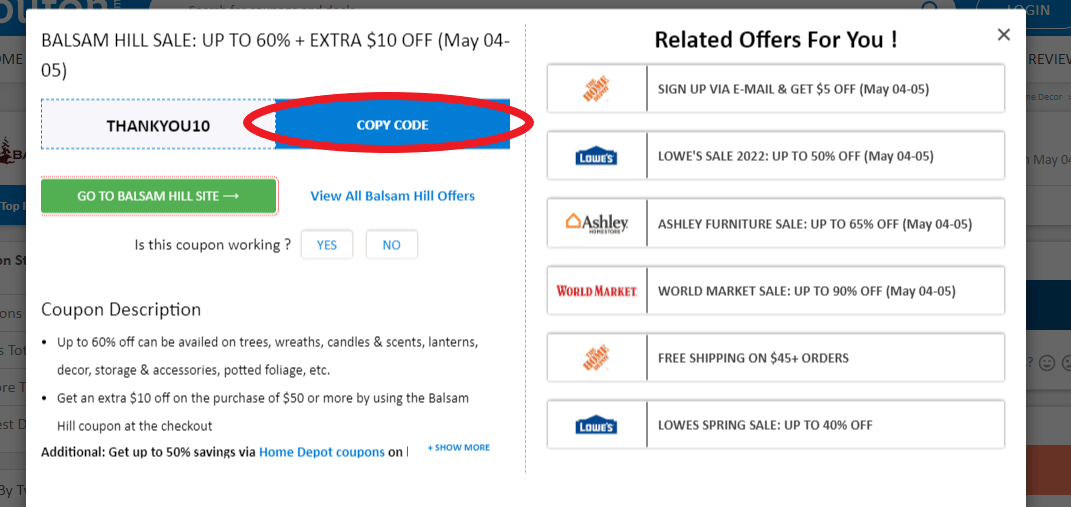Screen dimensions: 1071x507
Task: Click the Lowe's logo next to Lowe's Sale 2022
Action: pos(597,156)
